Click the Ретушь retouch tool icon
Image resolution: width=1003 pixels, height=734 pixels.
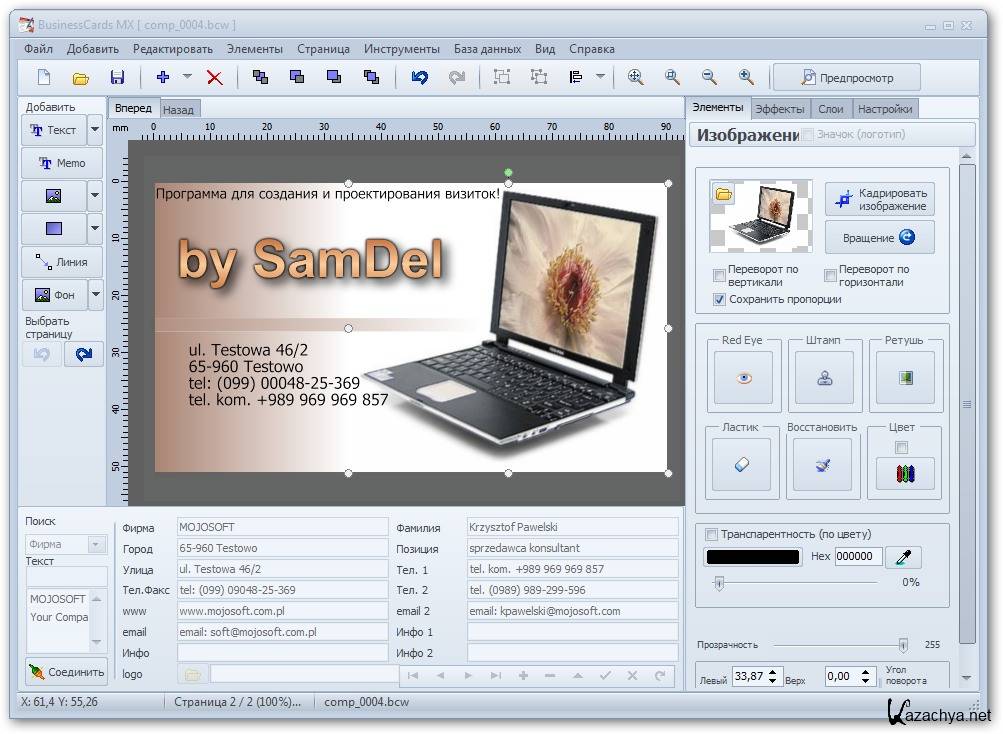[x=905, y=378]
